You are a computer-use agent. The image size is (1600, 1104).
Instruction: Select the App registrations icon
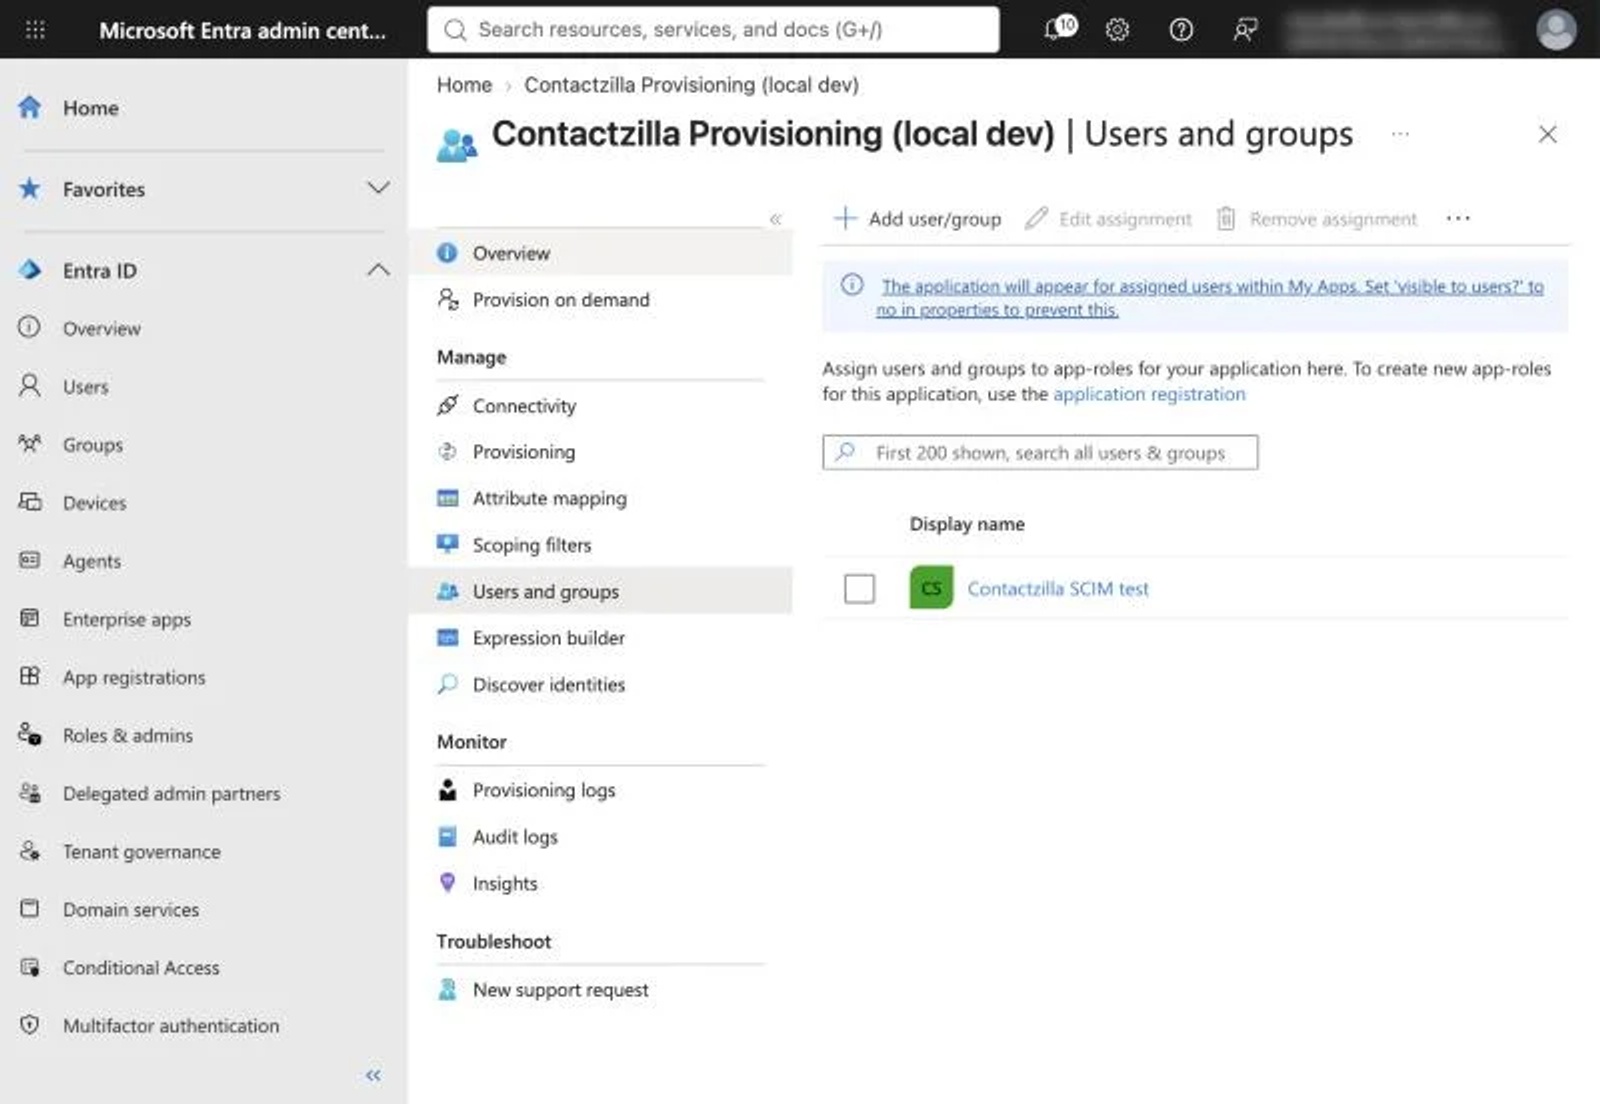click(30, 676)
